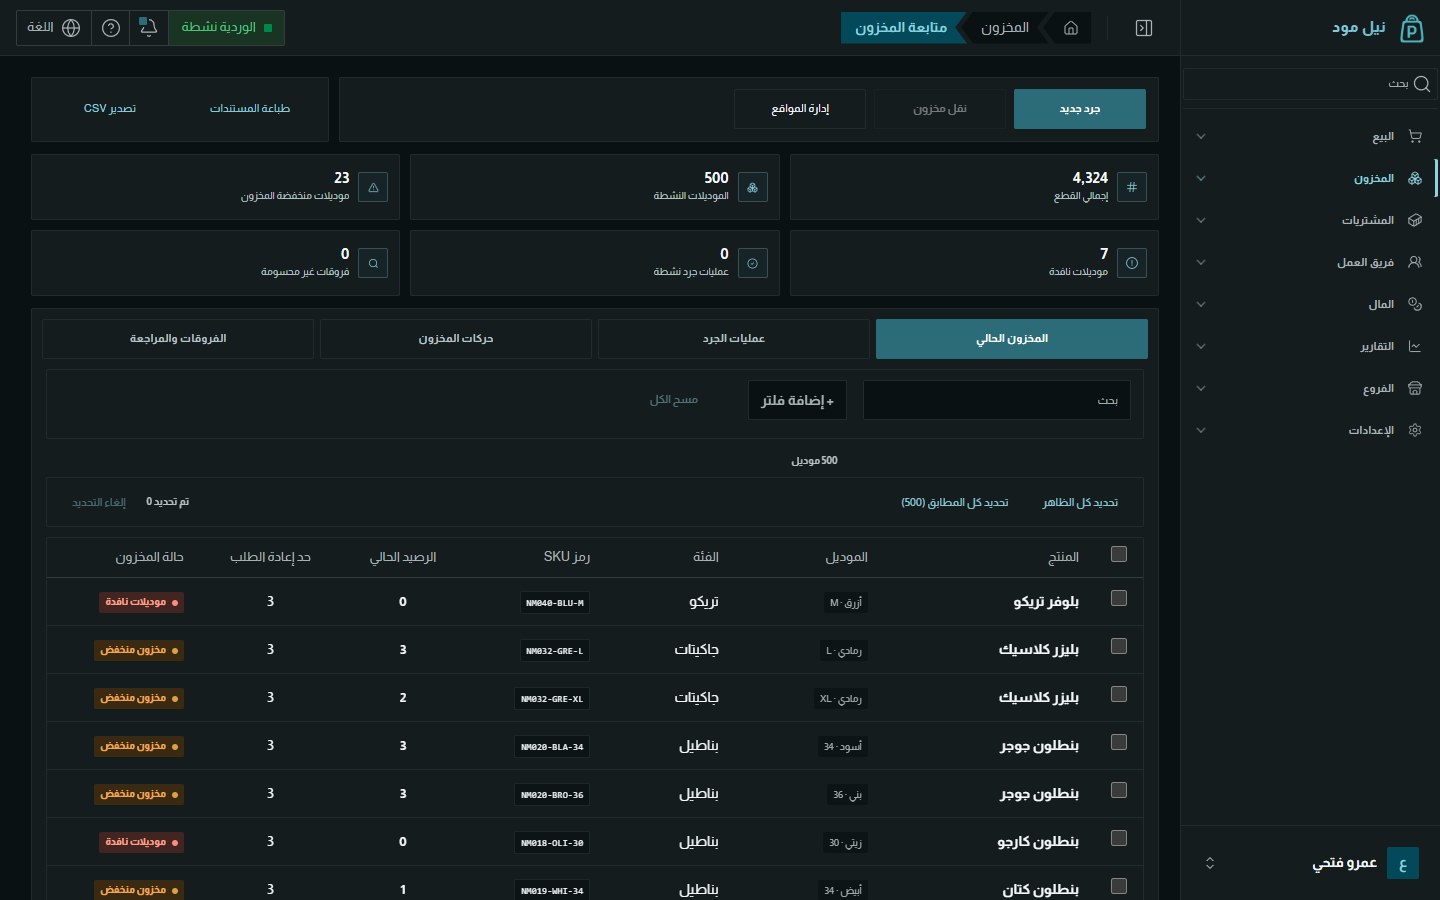1440x900 pixels.
Task: Check the بلوفر تريكو row checkbox
Action: (x=1119, y=598)
